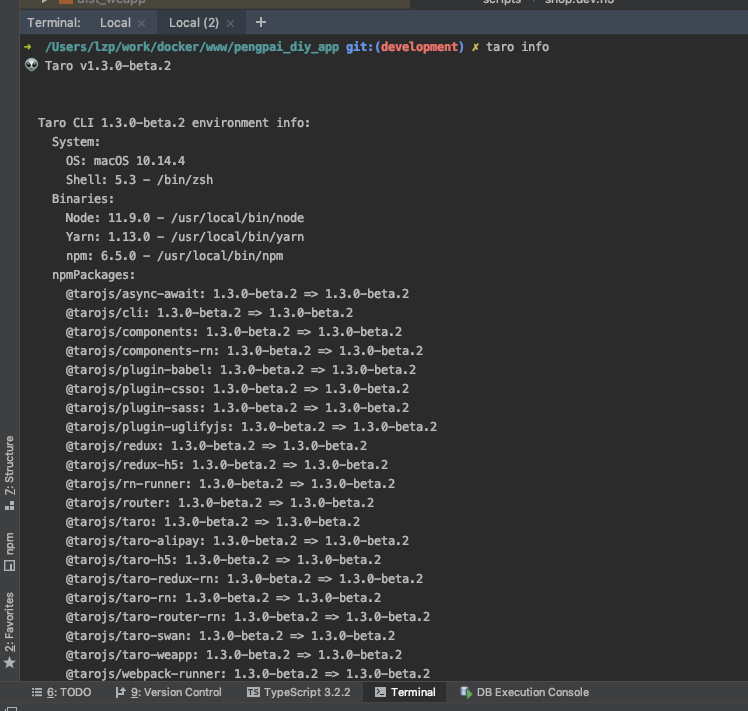Click the npm panel square icon
The image size is (748, 711).
10,566
